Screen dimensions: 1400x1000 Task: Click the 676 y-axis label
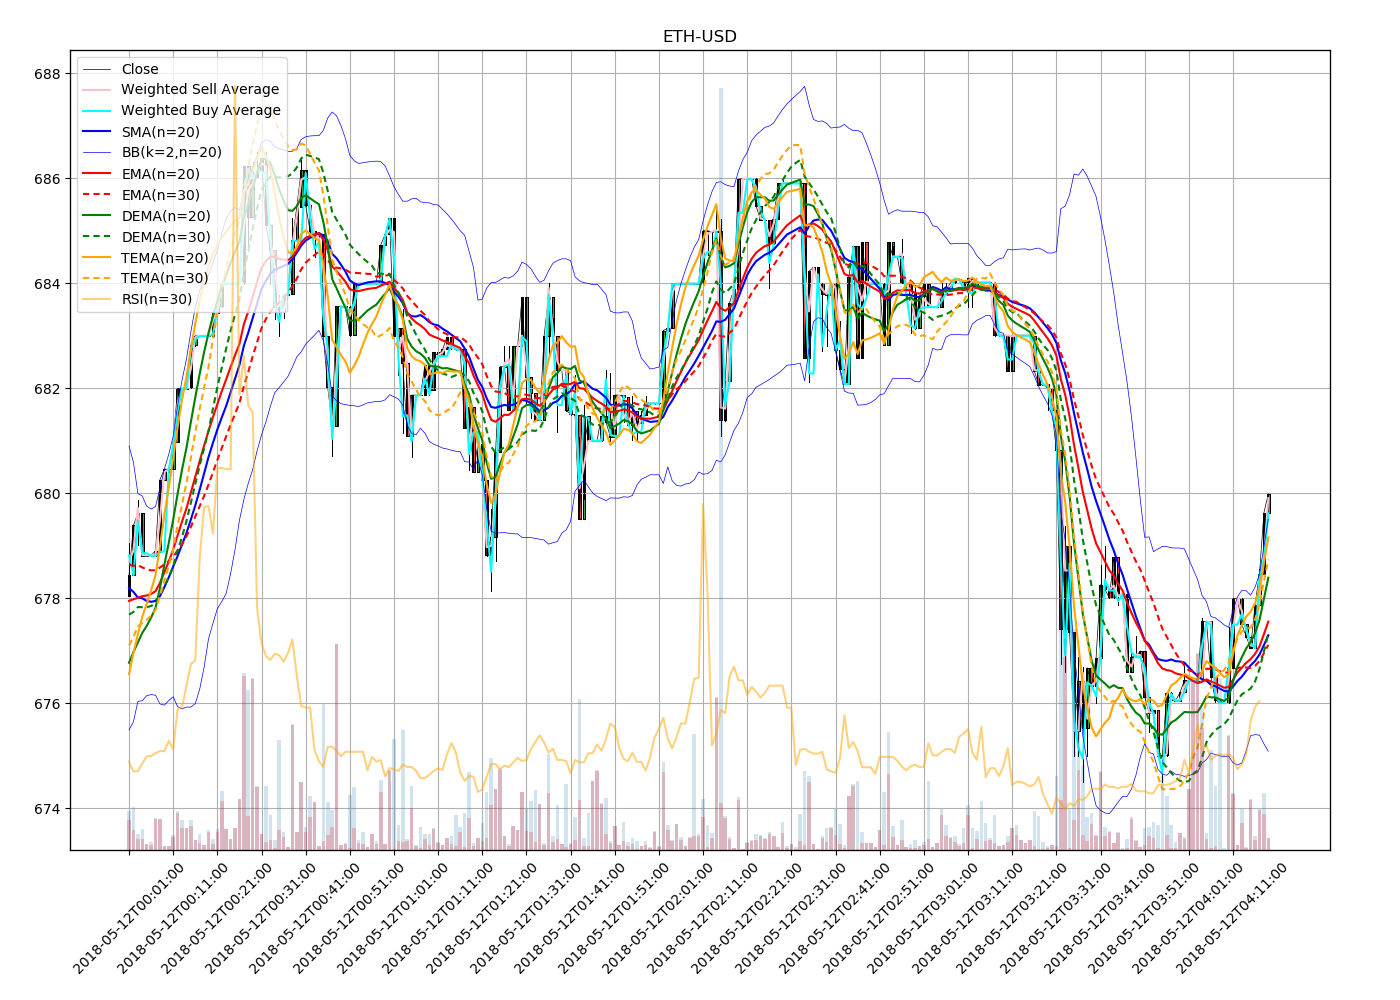[47, 704]
